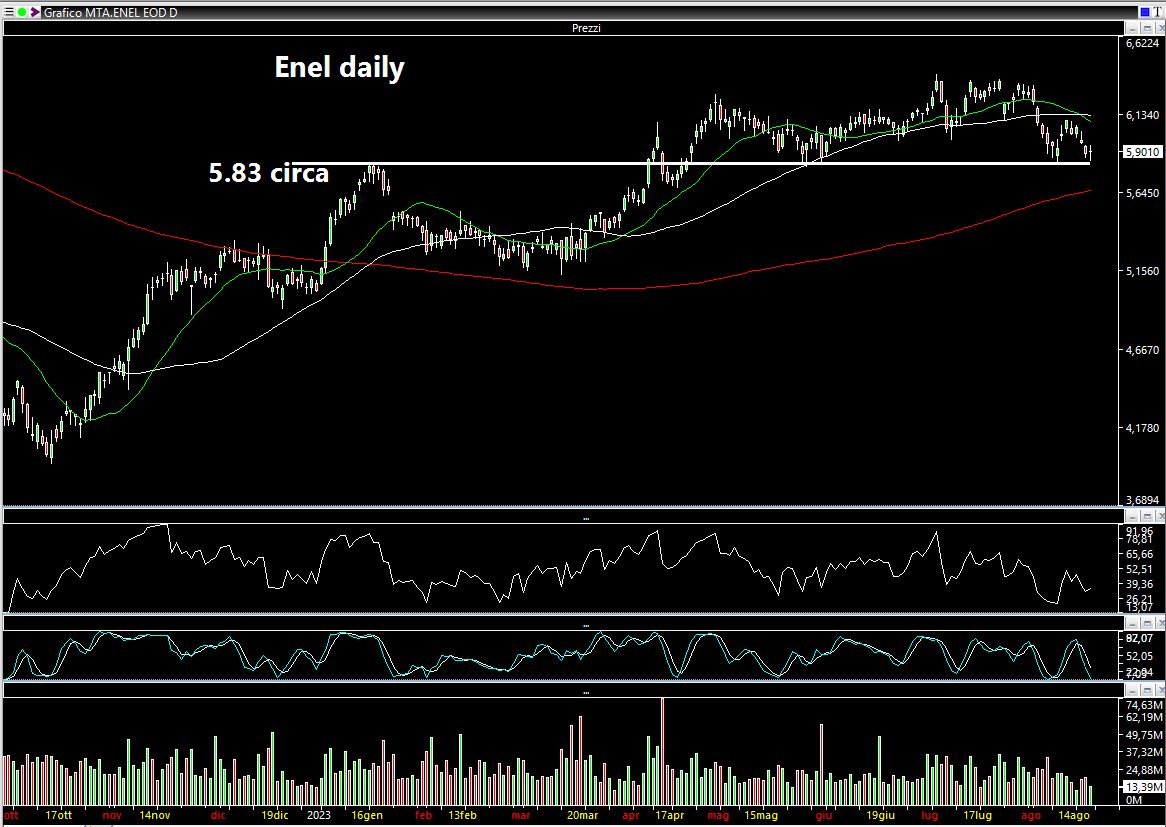1166x827 pixels.
Task: Click the green status circle icon
Action: coord(22,12)
